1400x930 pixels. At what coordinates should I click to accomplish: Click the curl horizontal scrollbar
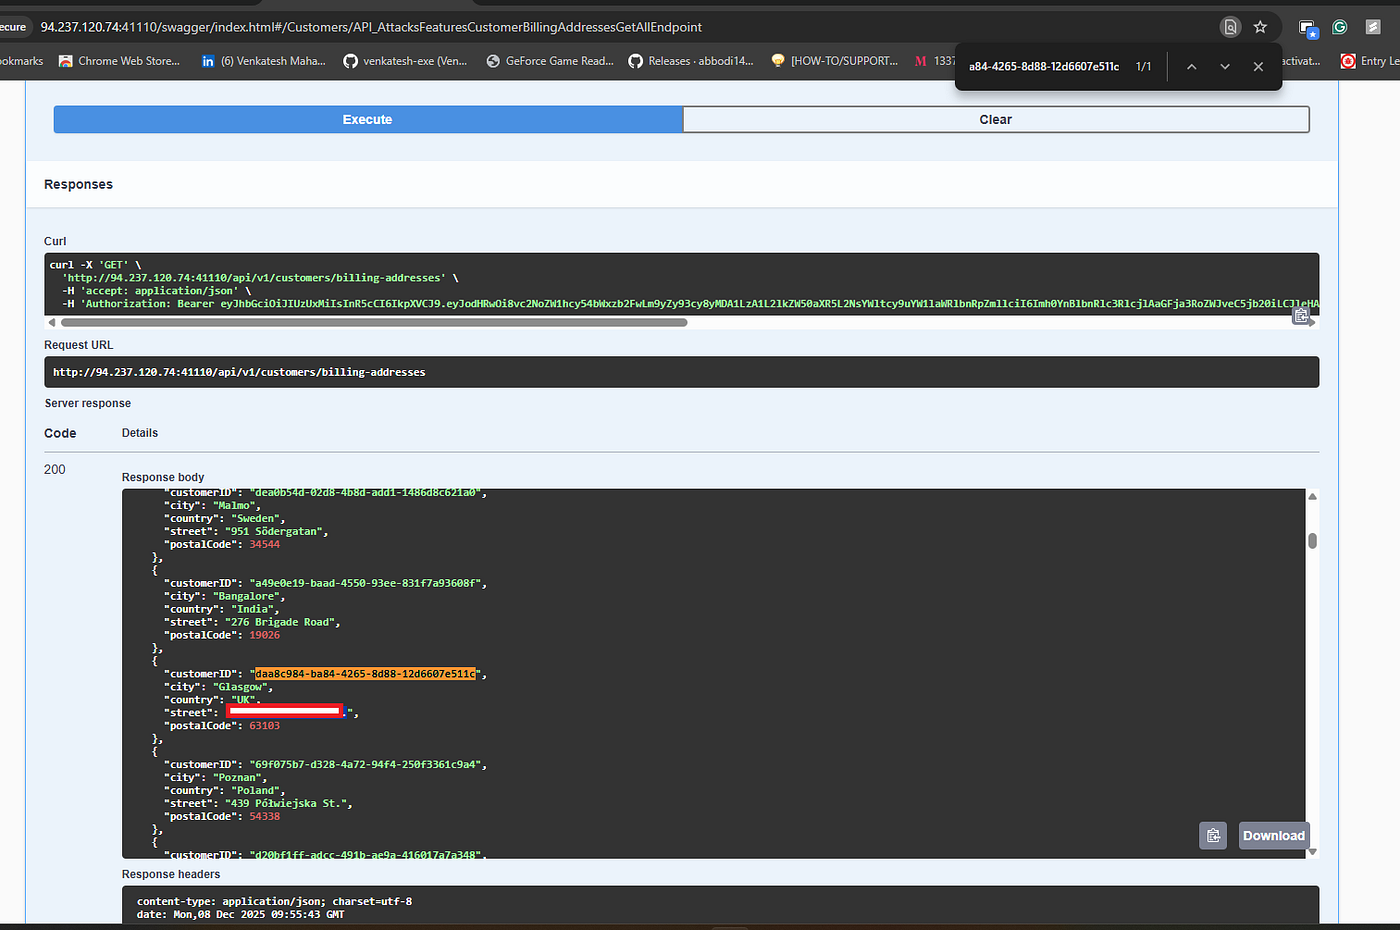[374, 323]
